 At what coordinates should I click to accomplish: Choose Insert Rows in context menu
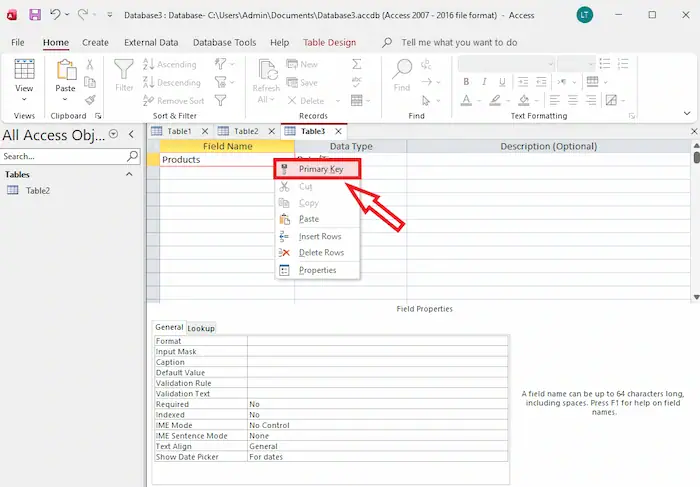pos(319,236)
